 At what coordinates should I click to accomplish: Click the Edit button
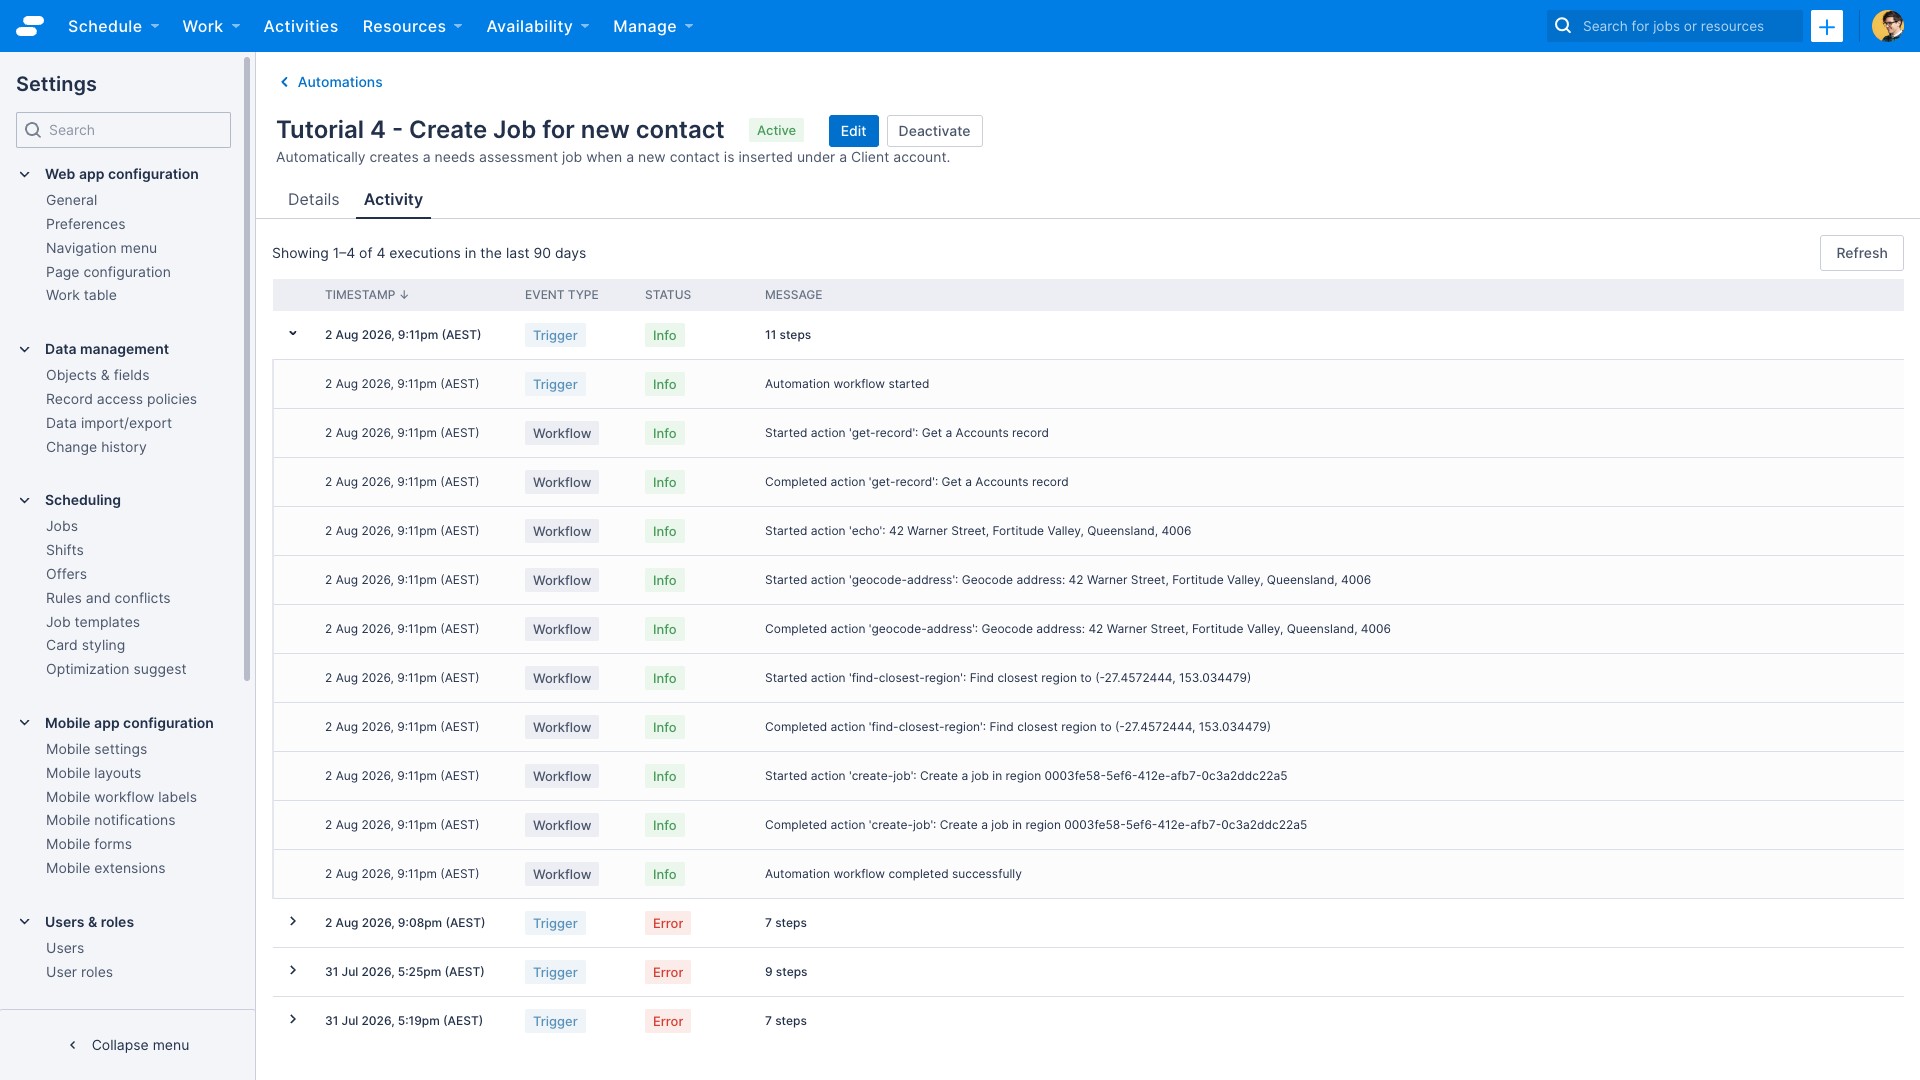[x=853, y=131]
